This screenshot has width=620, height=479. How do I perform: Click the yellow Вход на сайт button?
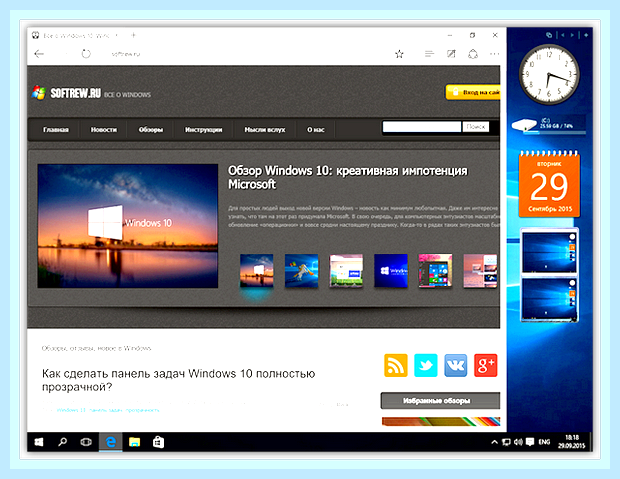[x=473, y=92]
